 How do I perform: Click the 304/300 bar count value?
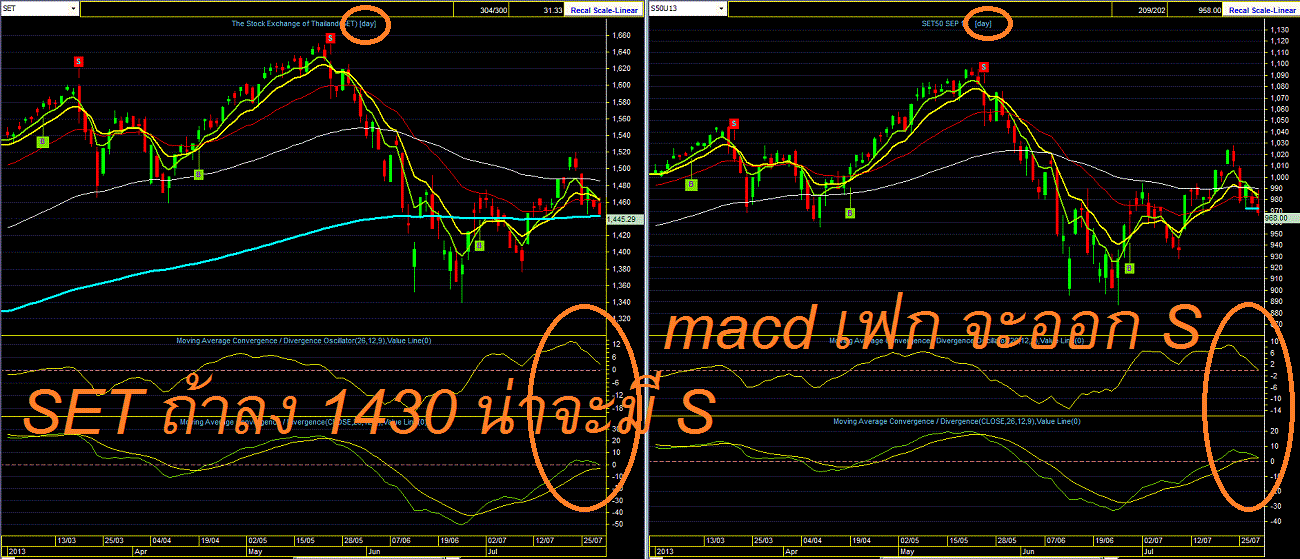click(x=495, y=9)
